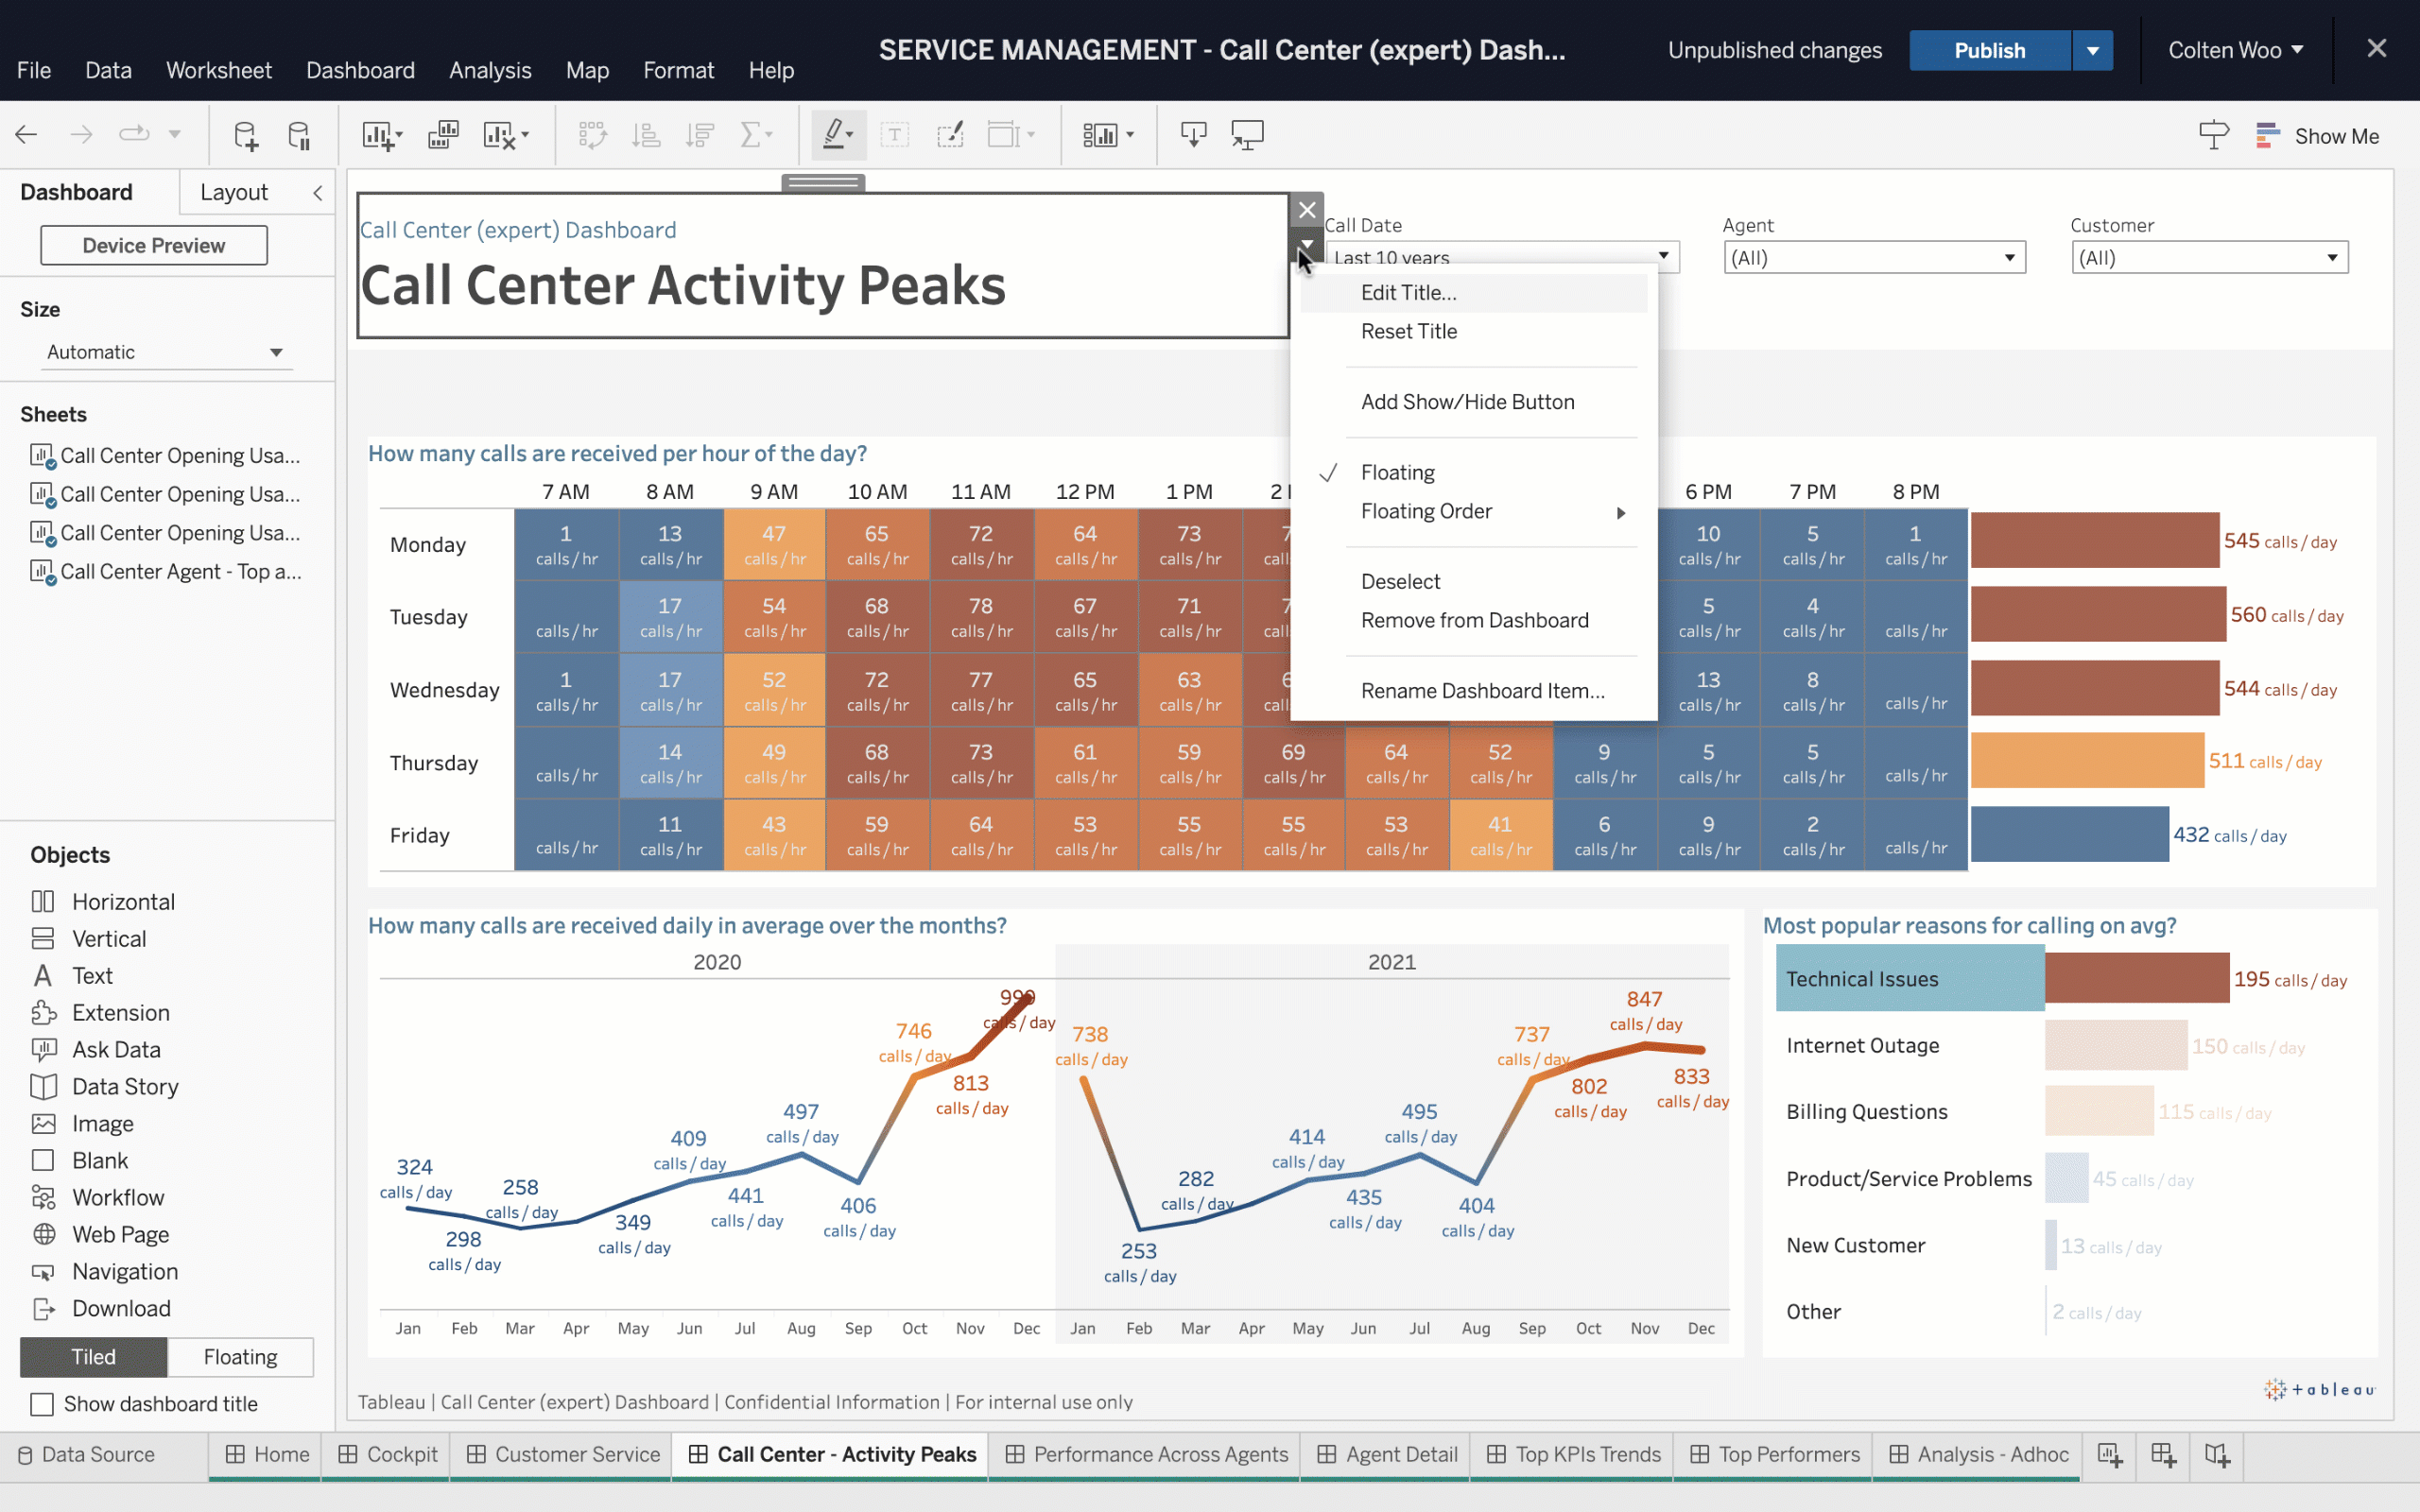Click Rename Dashboard Item menu option
2420x1512 pixels.
point(1482,690)
